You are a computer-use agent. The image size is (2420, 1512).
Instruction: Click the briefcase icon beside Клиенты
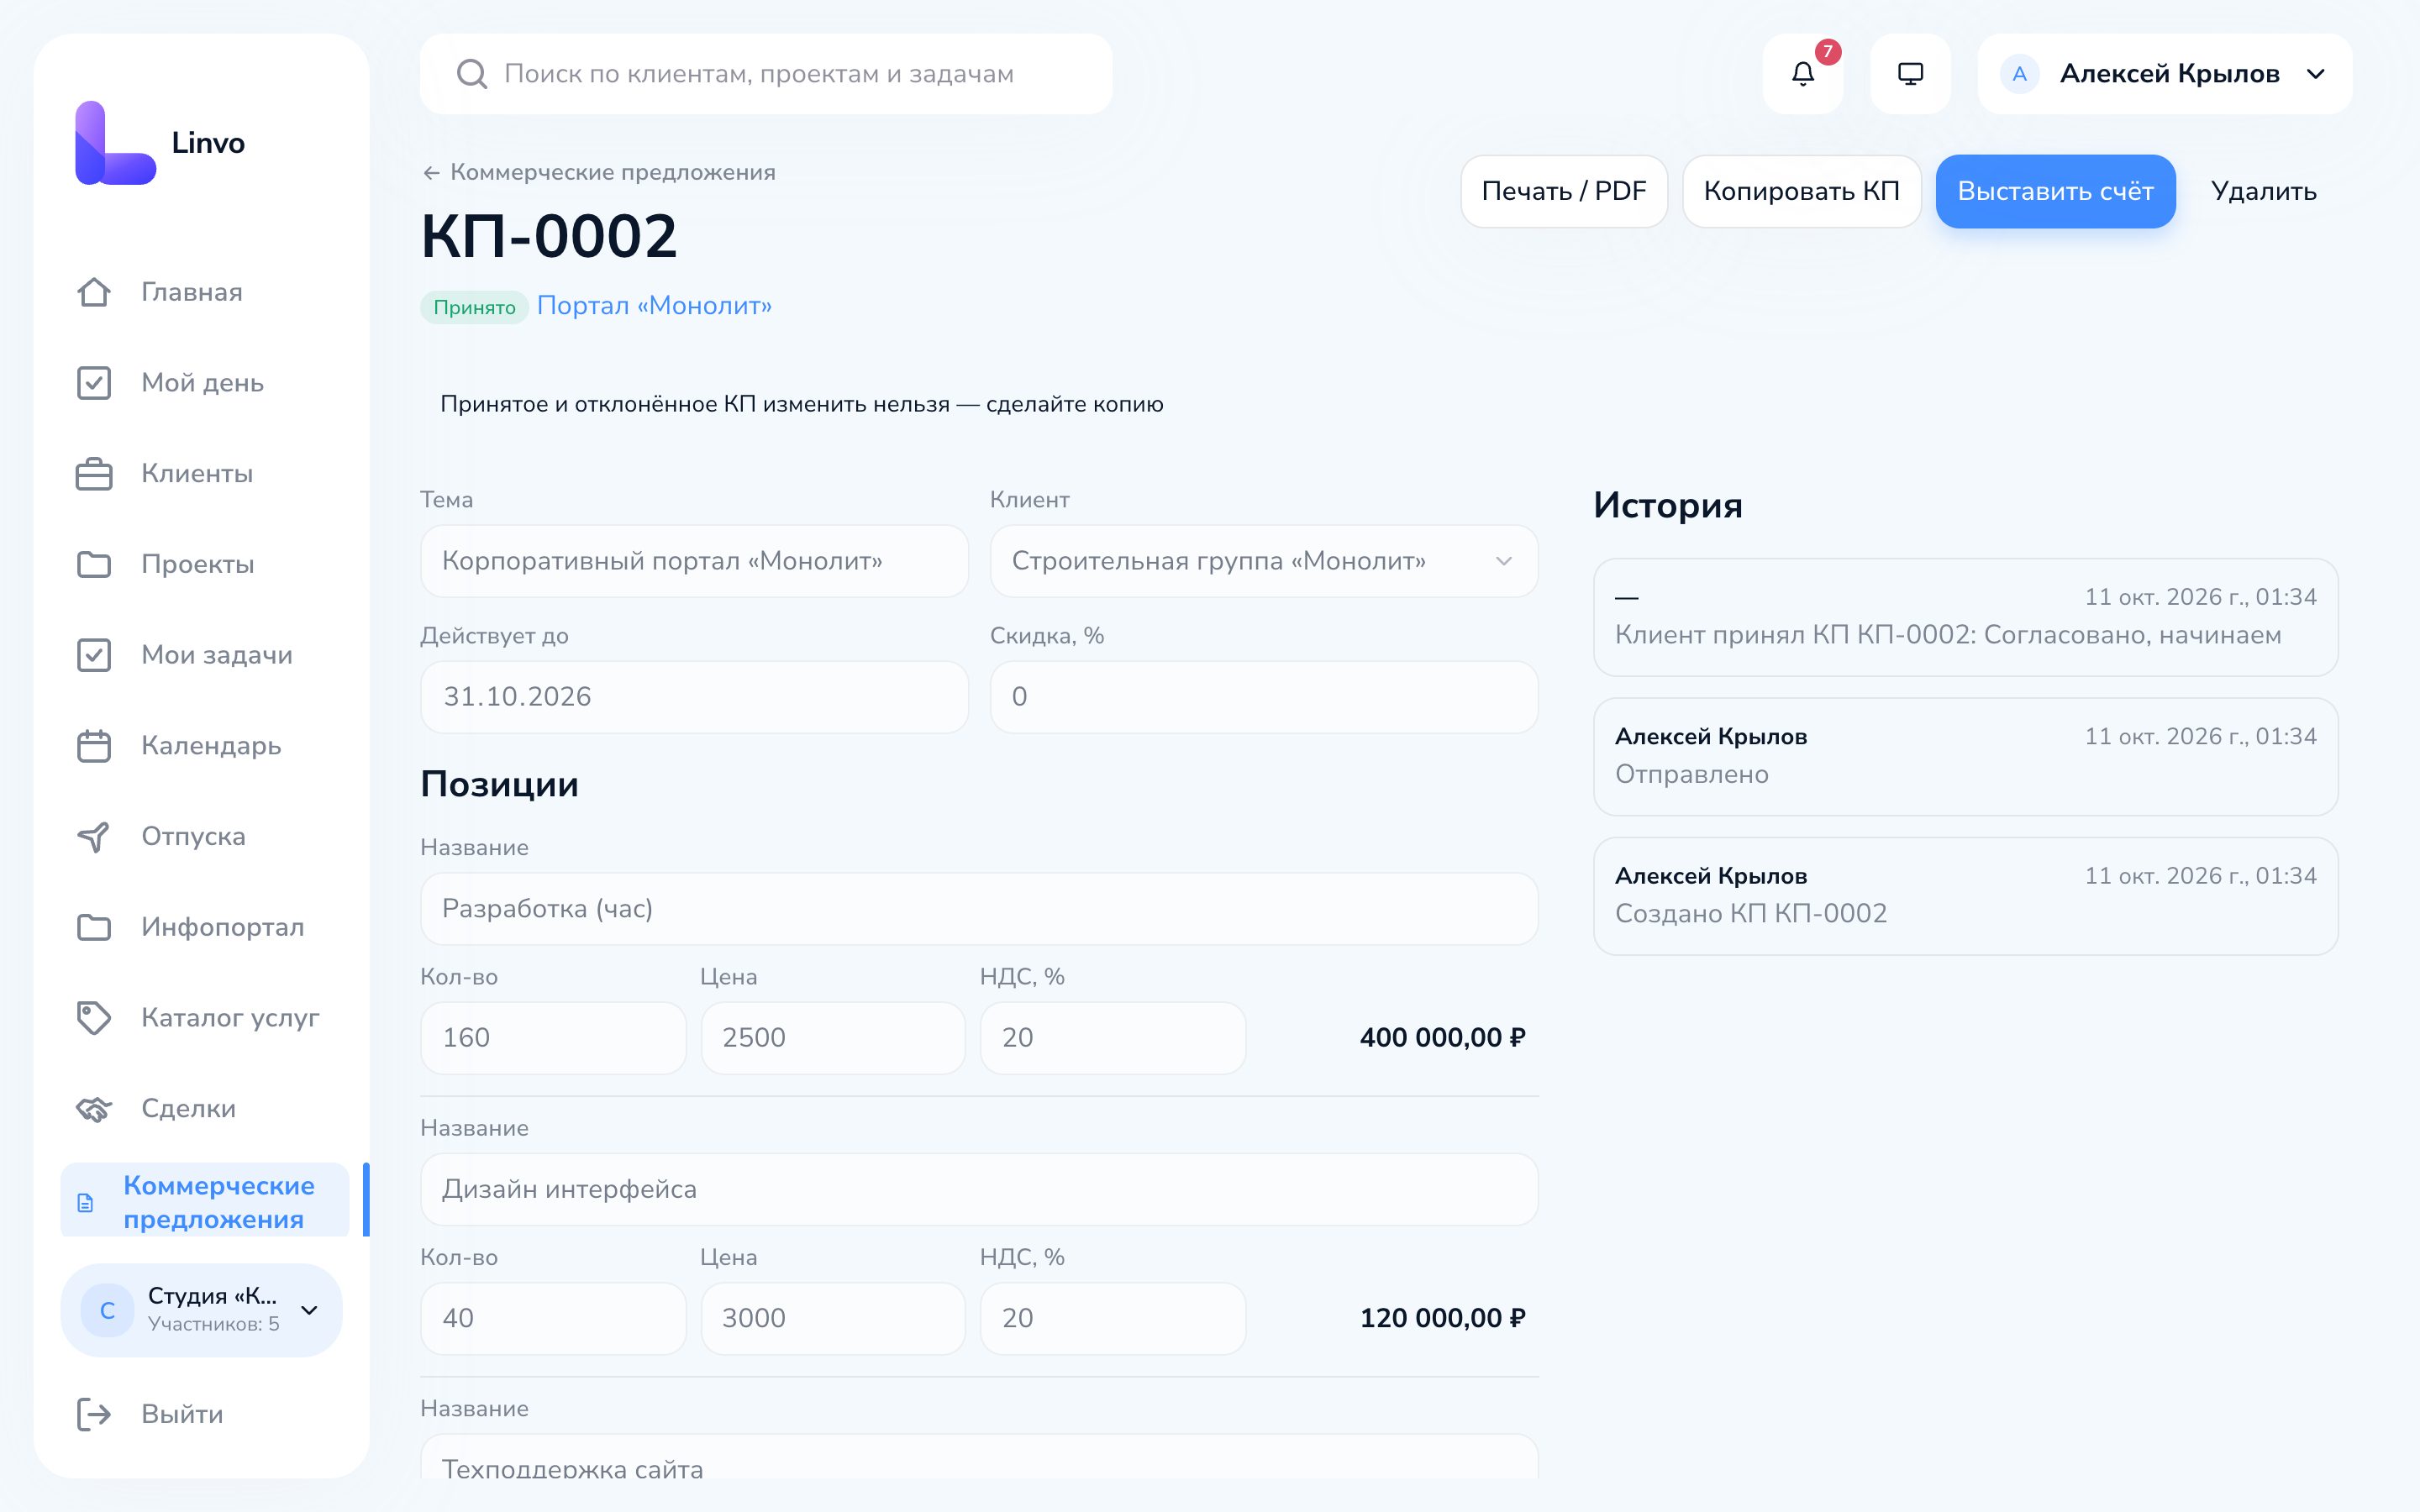pos(94,474)
